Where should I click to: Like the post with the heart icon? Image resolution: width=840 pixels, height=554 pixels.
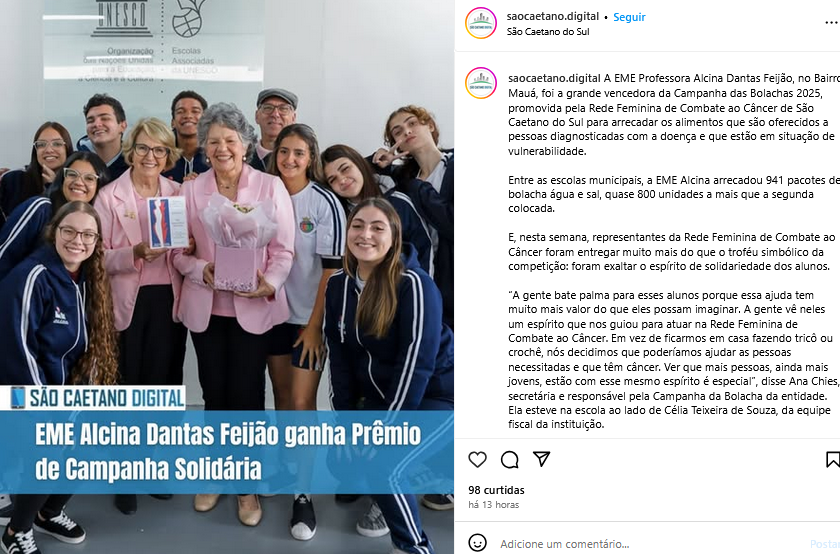pos(477,460)
